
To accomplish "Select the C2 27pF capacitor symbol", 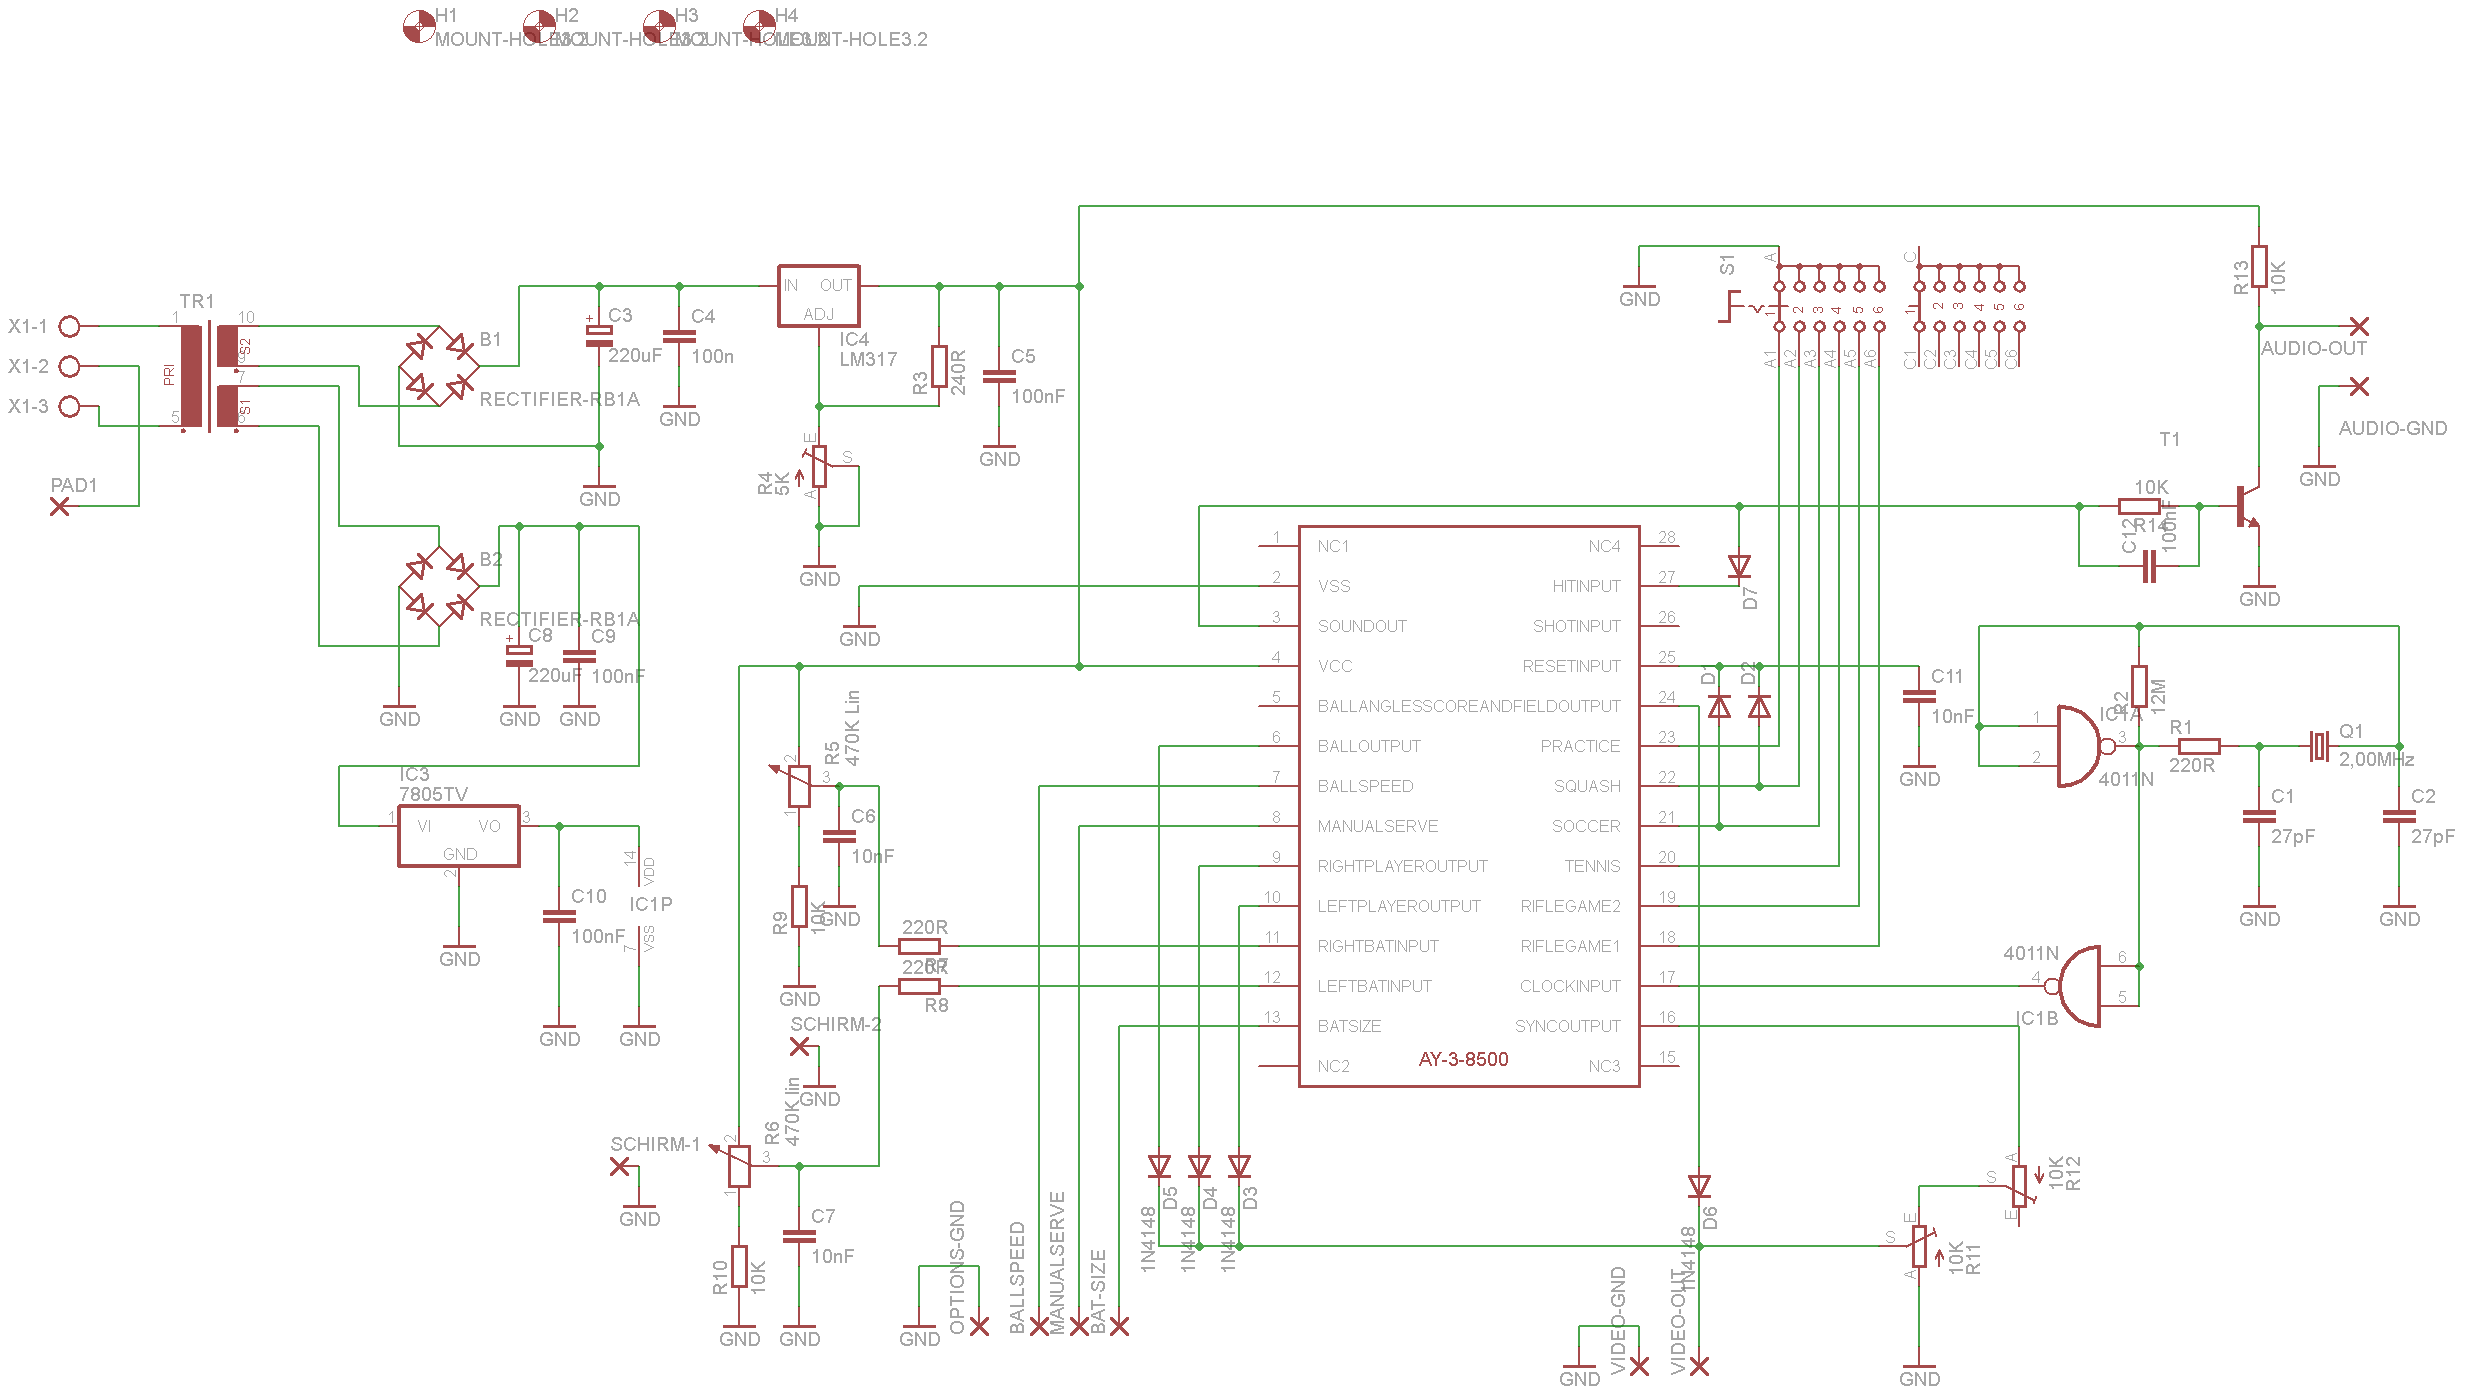I will tap(2399, 816).
